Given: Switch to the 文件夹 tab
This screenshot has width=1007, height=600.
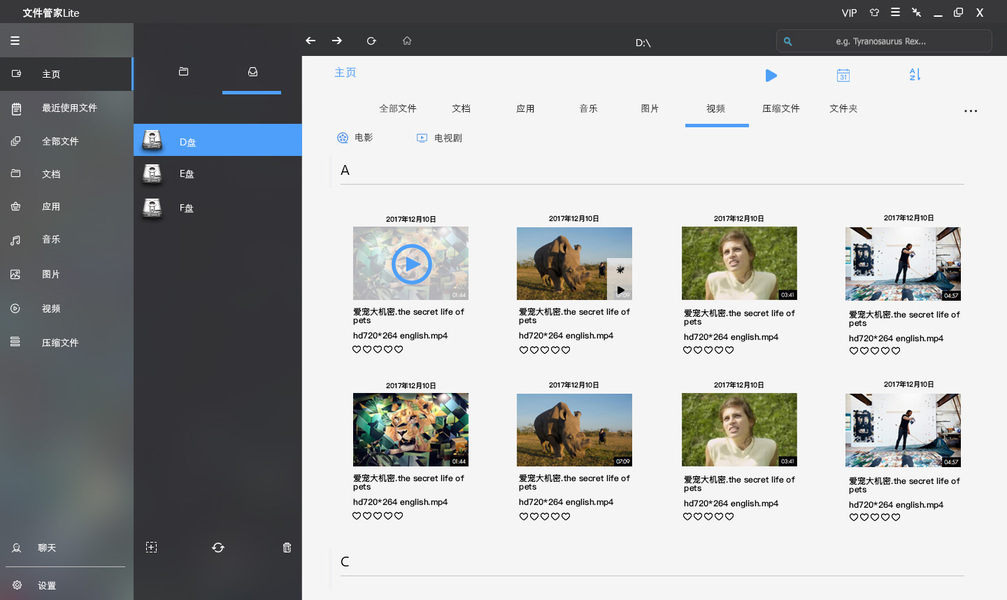Looking at the screenshot, I should (x=843, y=109).
